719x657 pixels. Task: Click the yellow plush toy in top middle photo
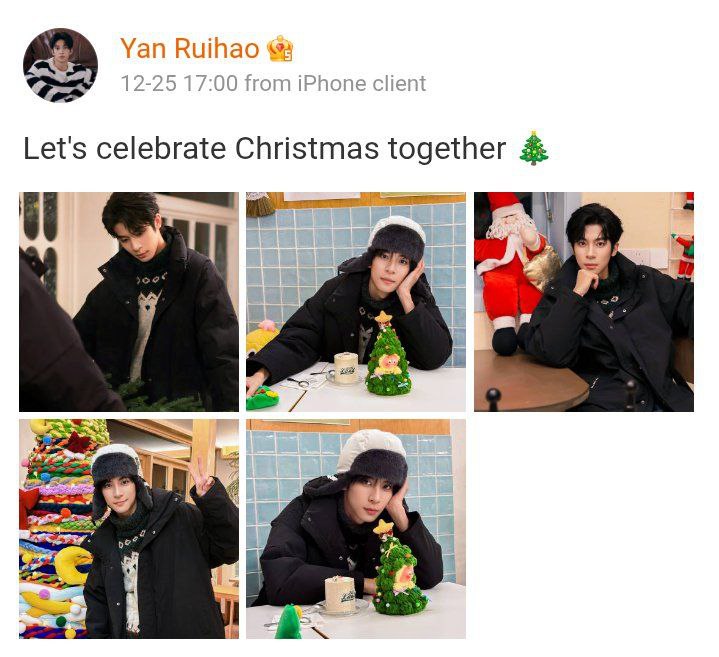coord(258,338)
